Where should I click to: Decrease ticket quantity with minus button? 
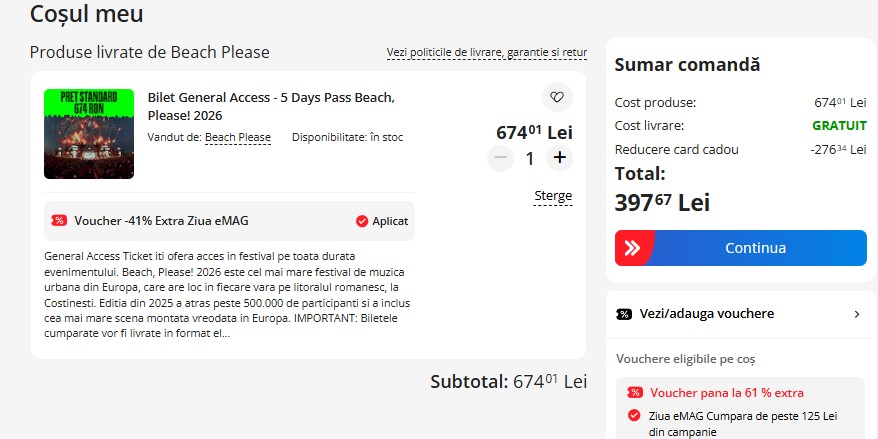pyautogui.click(x=501, y=157)
